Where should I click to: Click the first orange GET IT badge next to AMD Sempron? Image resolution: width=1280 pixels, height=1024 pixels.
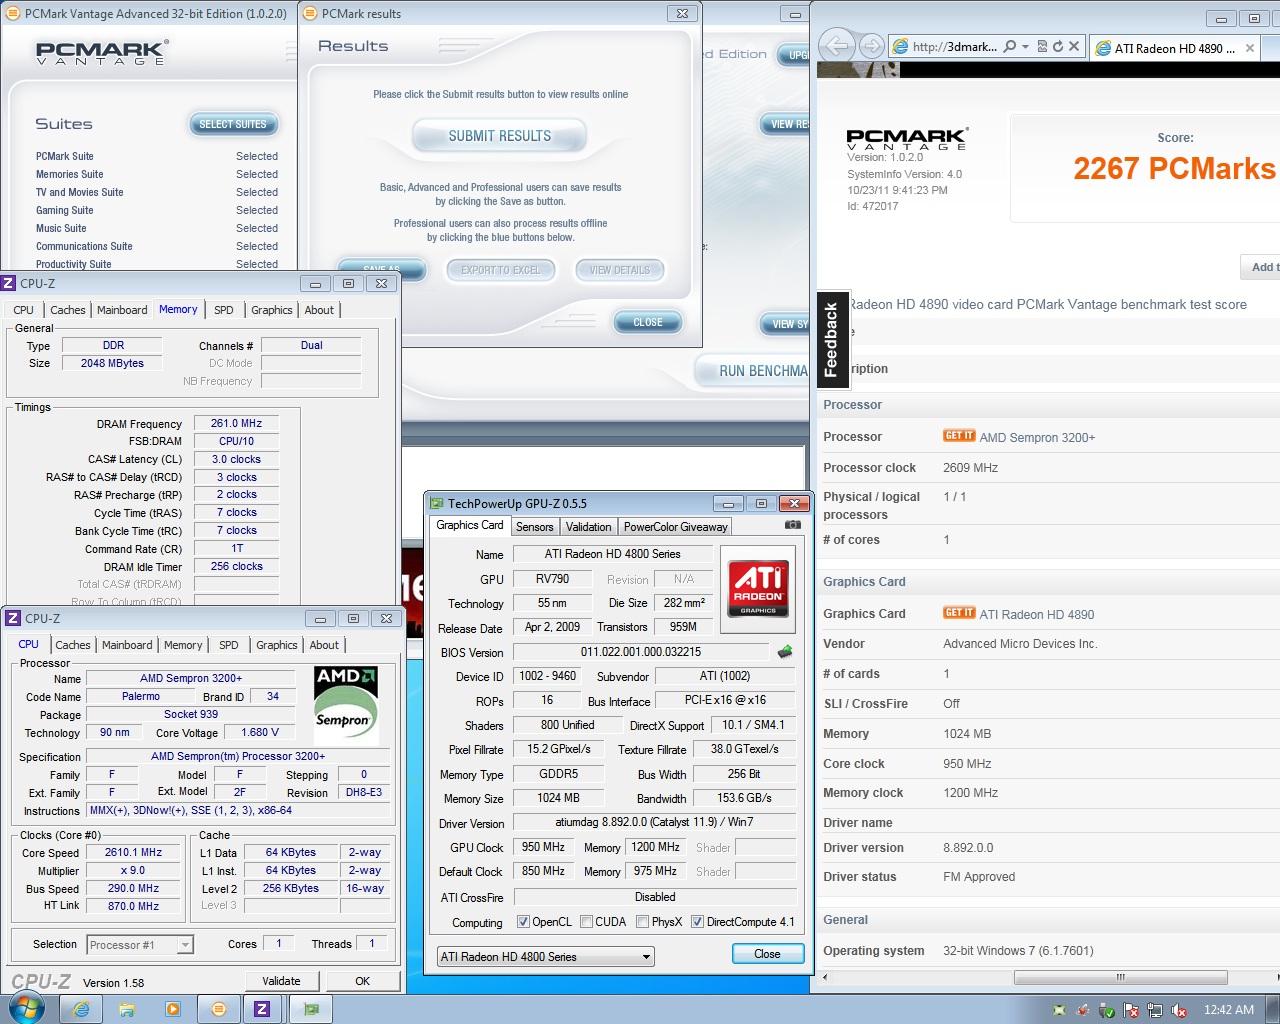coord(959,436)
